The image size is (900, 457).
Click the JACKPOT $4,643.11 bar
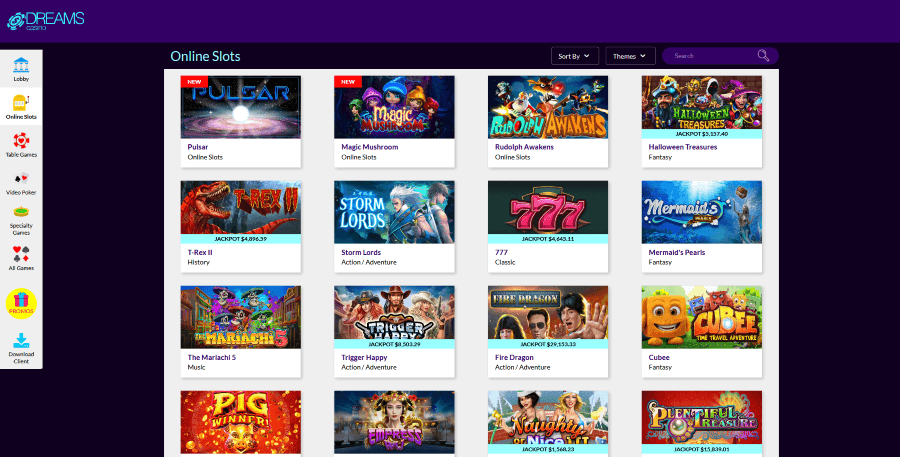click(x=548, y=239)
